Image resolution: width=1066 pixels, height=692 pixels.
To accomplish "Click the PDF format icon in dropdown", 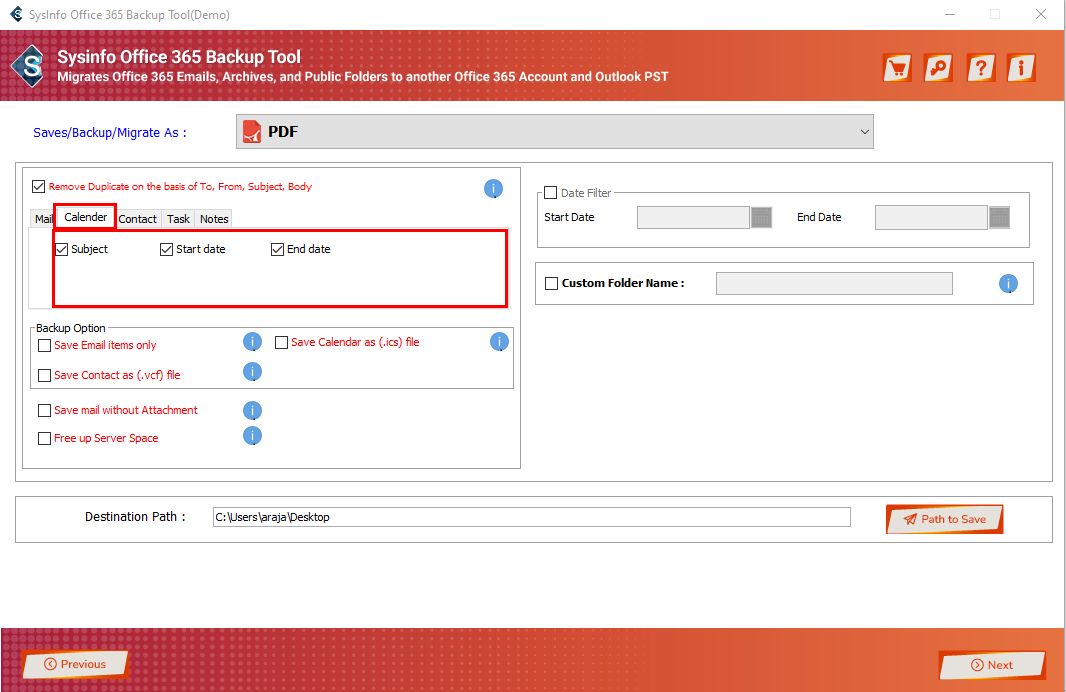I will (x=252, y=132).
